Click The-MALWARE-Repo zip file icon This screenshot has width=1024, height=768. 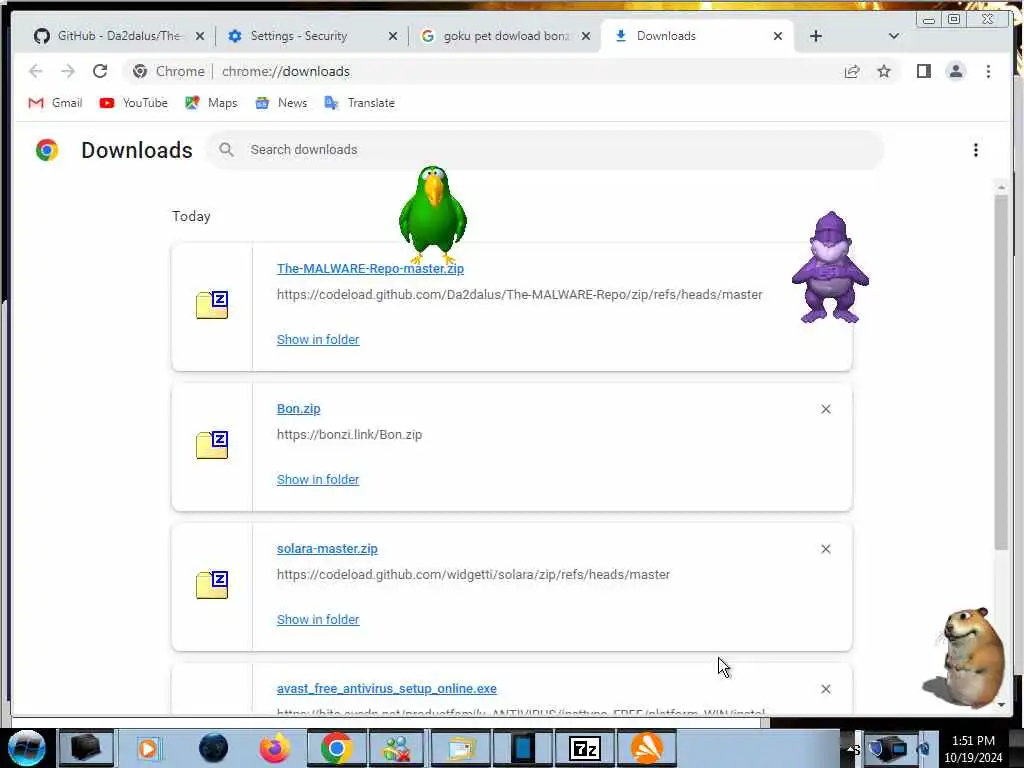tap(212, 305)
